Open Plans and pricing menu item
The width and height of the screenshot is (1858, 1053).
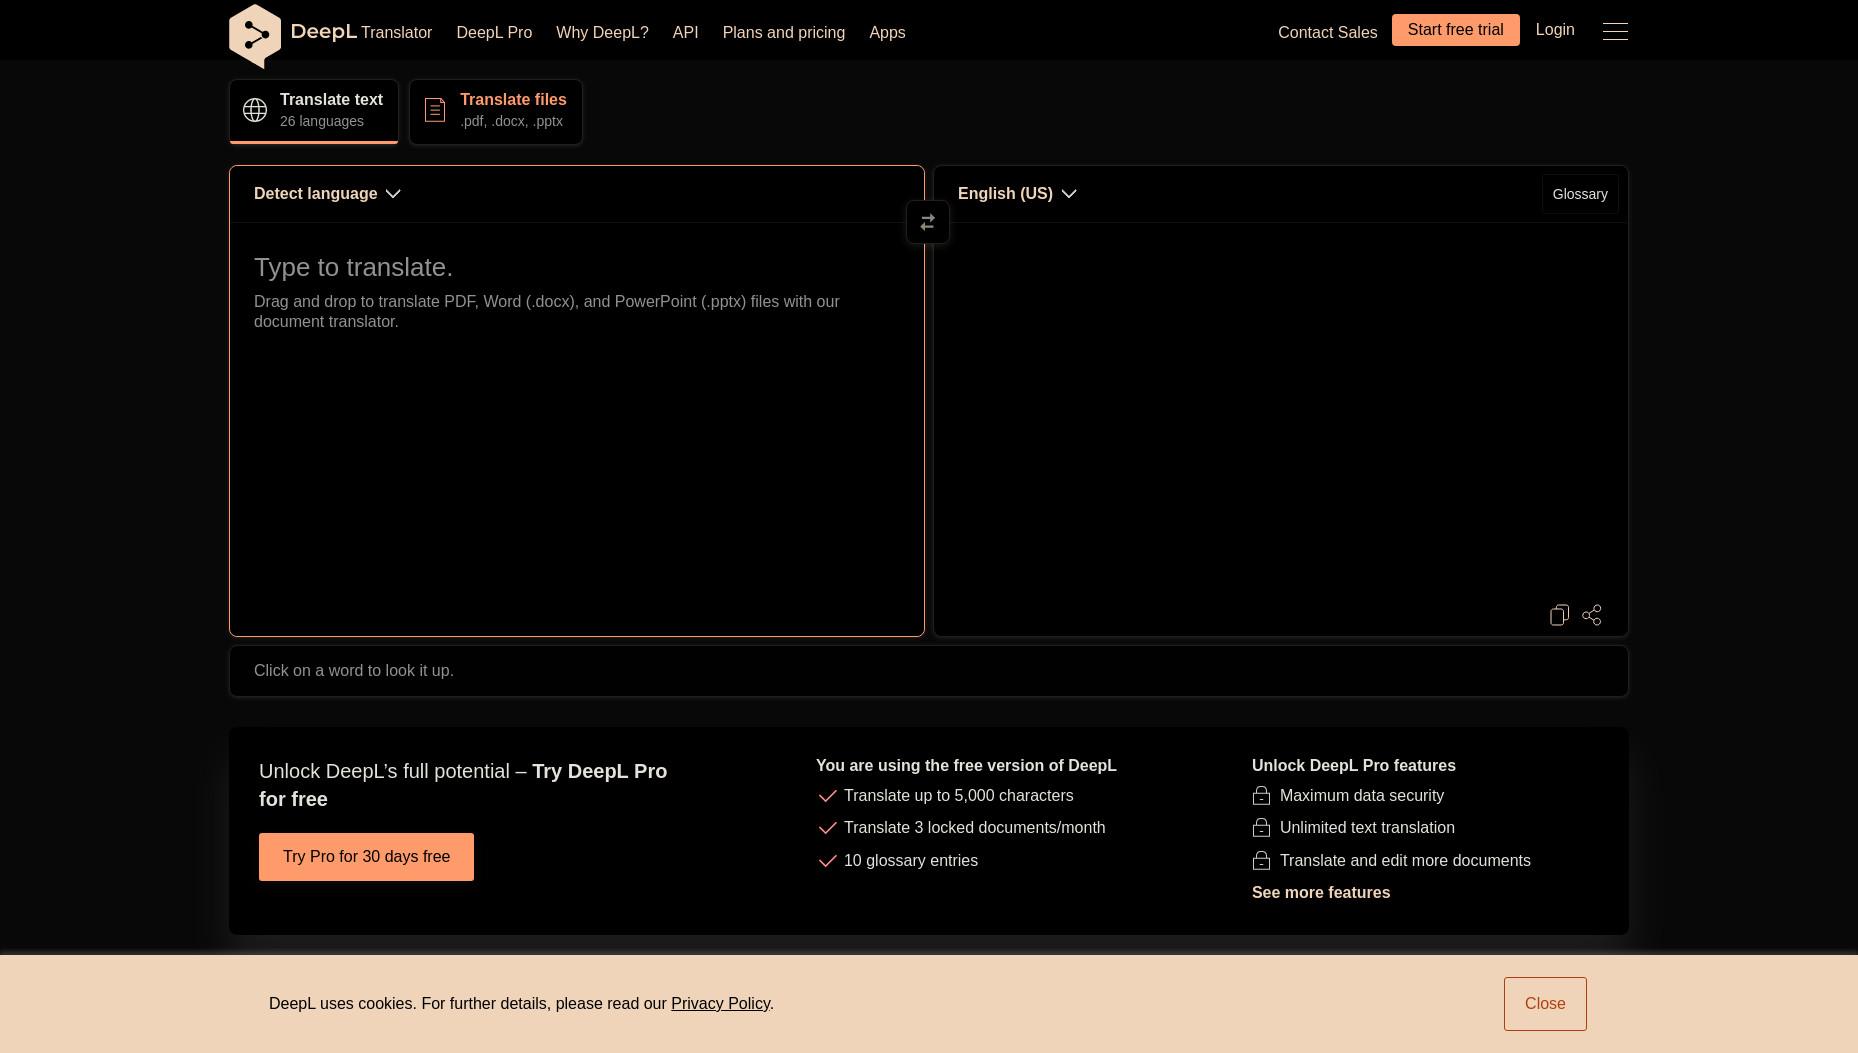tap(784, 33)
